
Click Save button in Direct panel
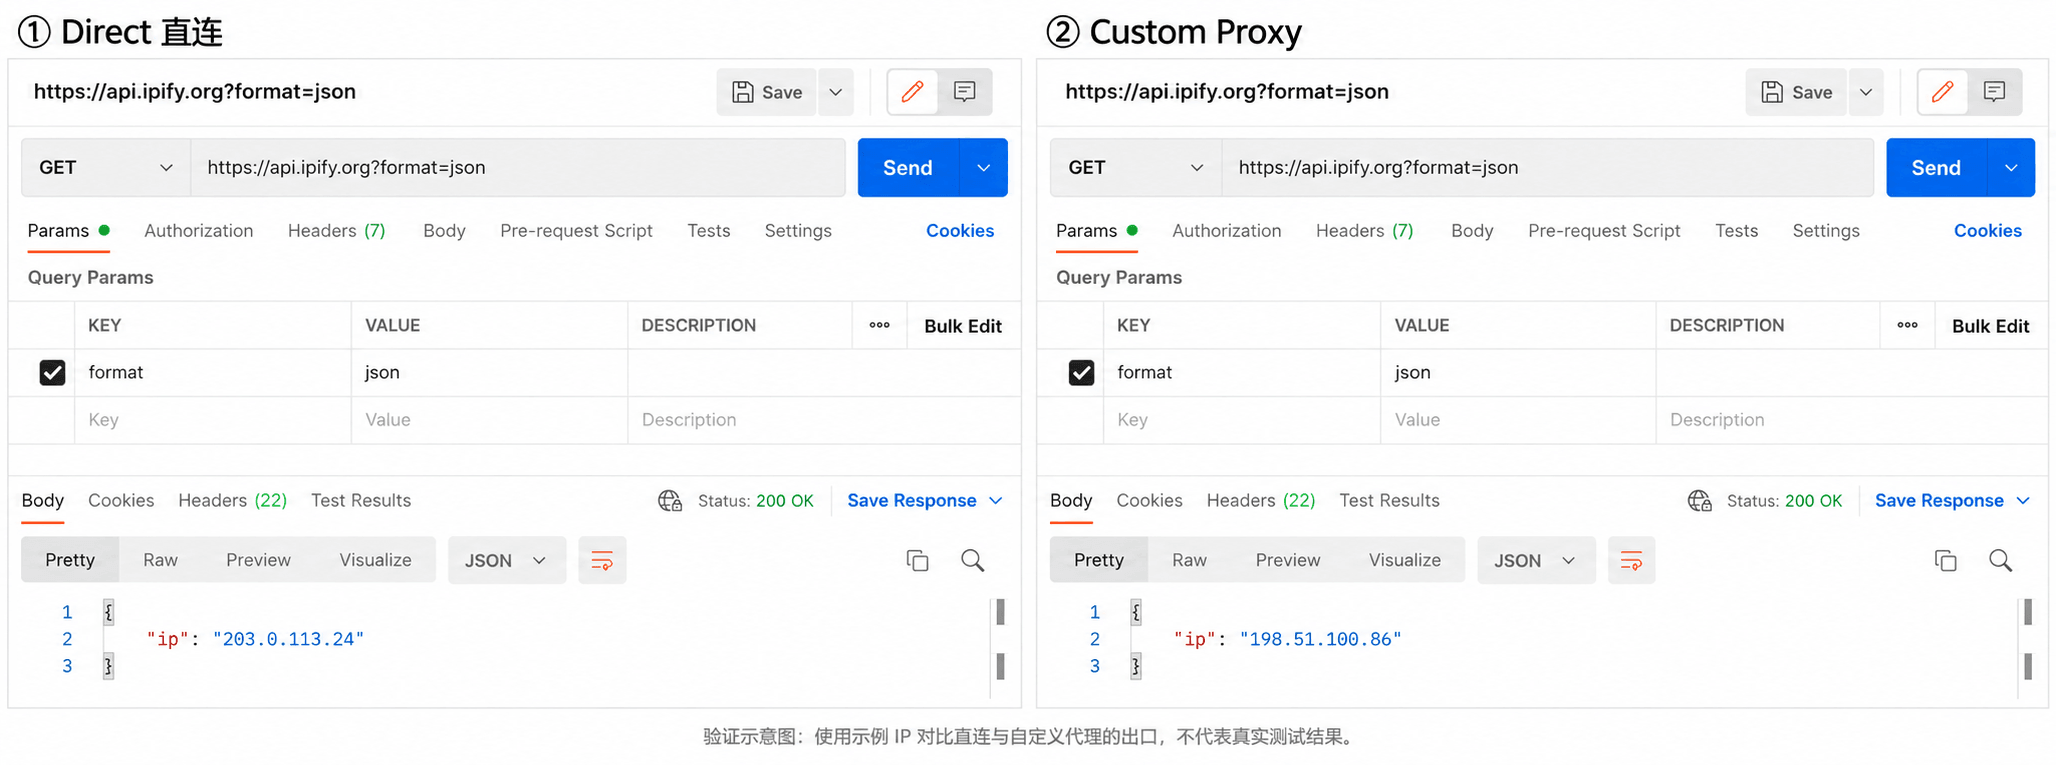pyautogui.click(x=767, y=92)
